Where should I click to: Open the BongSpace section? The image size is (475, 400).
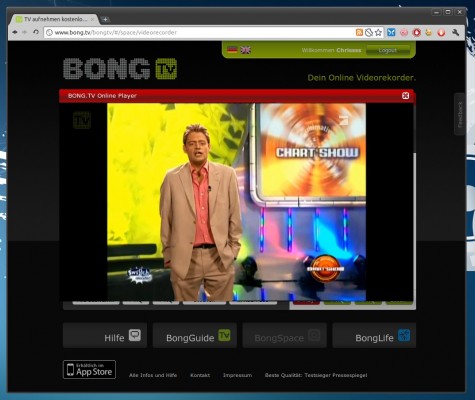284,335
